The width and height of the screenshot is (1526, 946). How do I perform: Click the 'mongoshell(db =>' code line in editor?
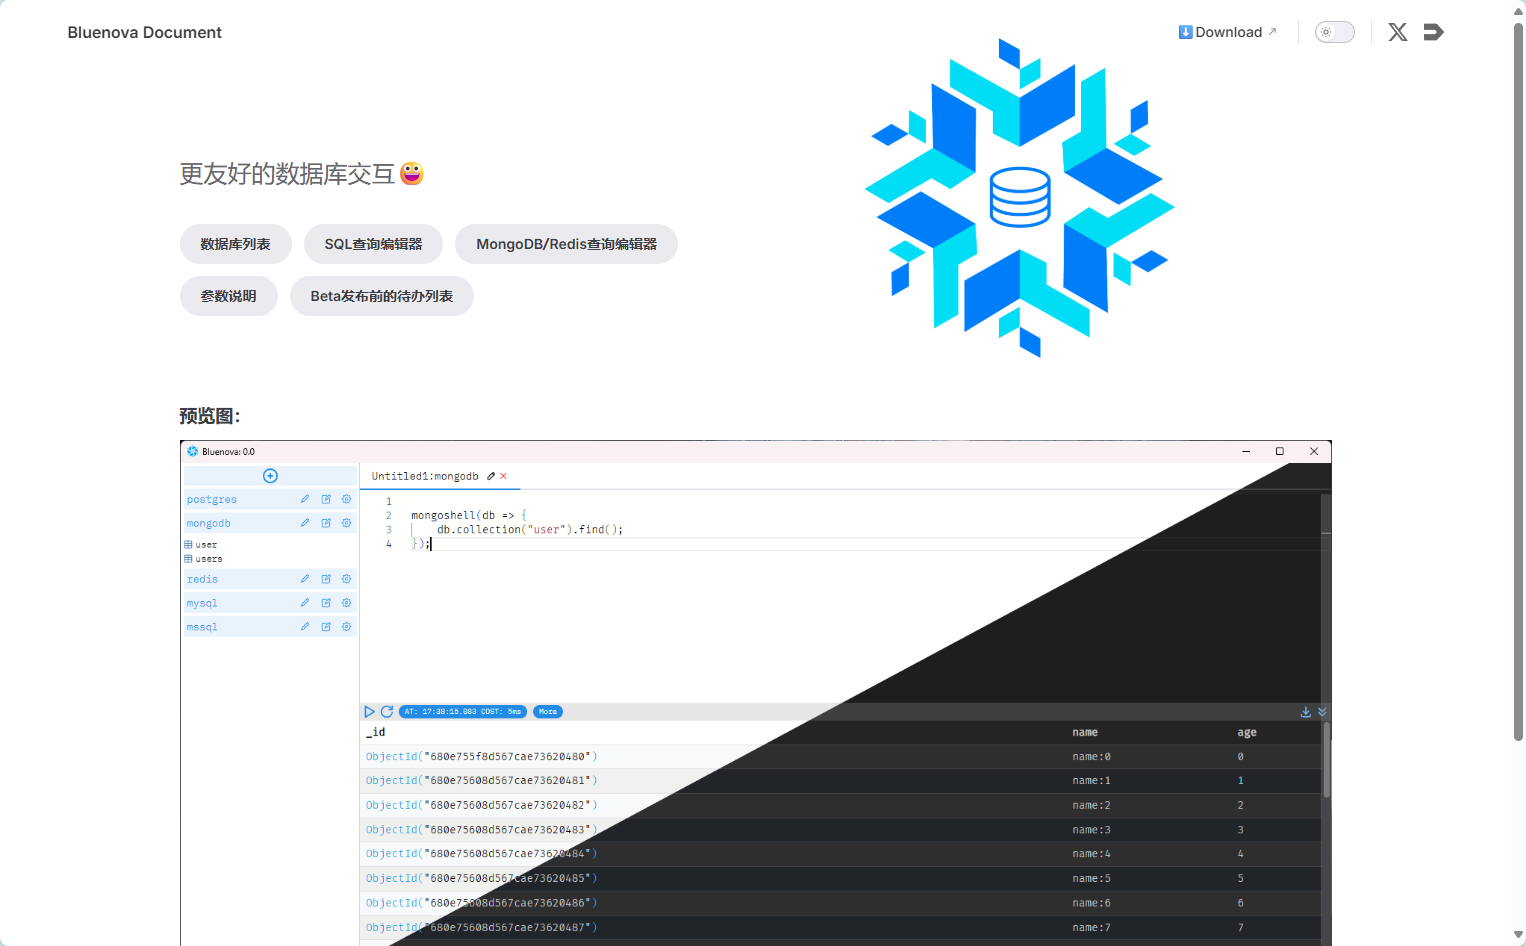point(469,516)
